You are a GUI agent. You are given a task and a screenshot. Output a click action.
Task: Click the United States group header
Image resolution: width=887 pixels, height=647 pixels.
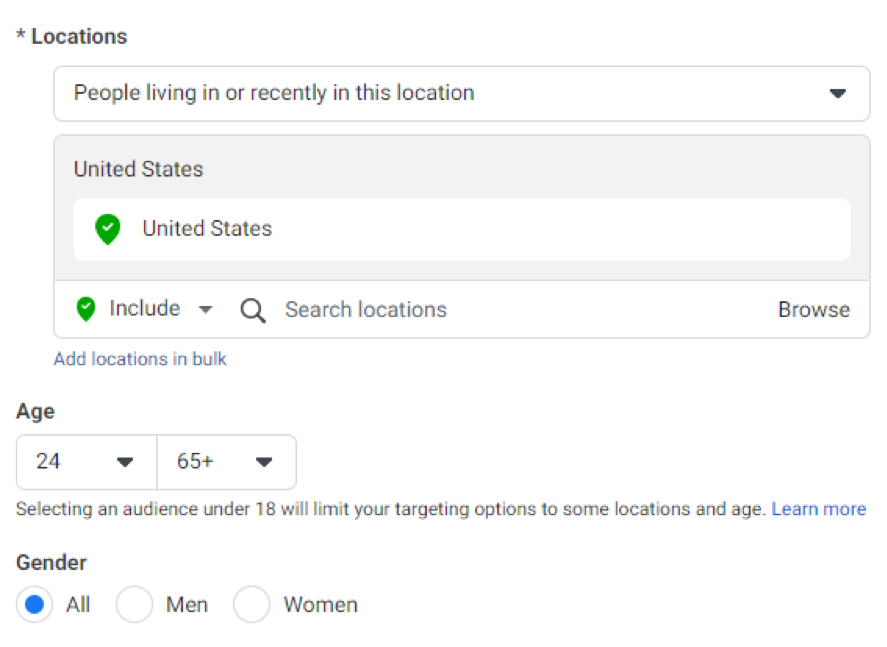(138, 169)
